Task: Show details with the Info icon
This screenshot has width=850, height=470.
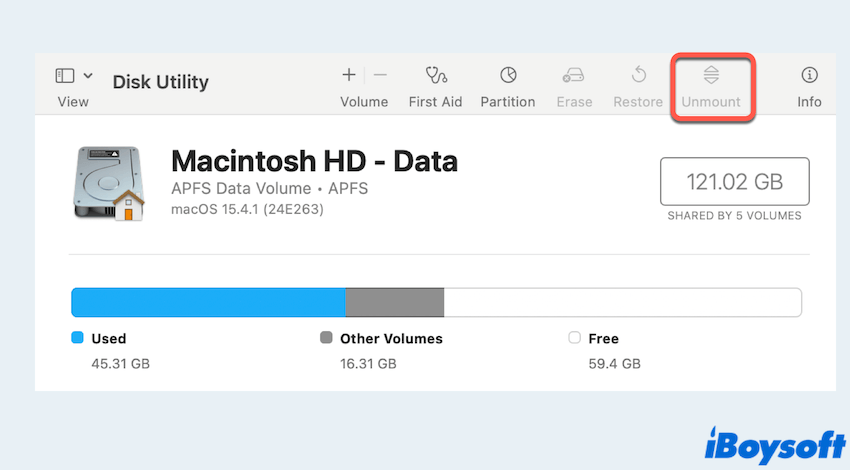Action: click(809, 75)
